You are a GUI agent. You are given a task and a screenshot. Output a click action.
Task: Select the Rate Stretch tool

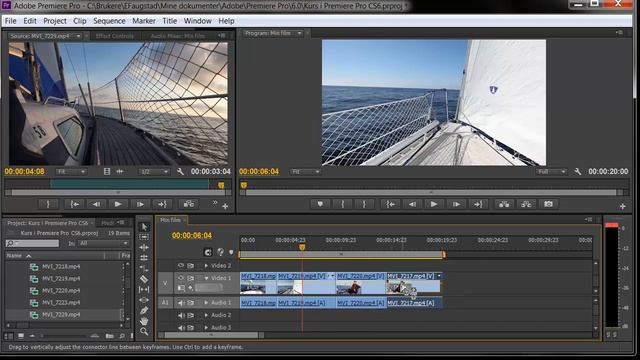[144, 268]
